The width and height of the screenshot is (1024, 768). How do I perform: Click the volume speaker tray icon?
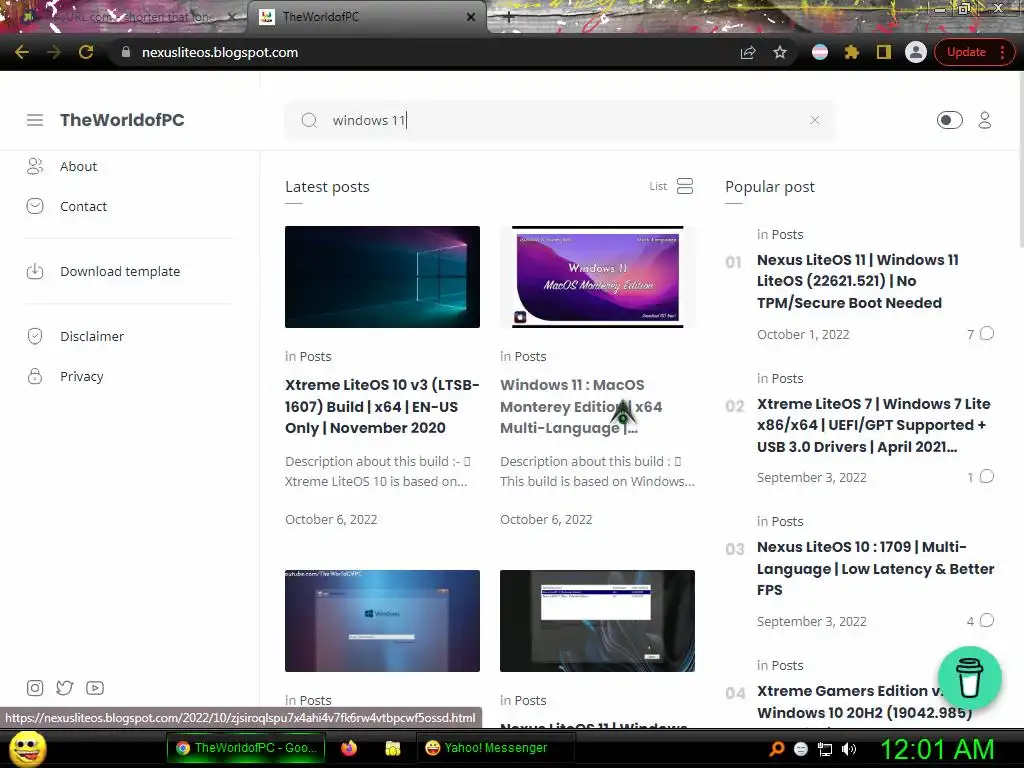(x=848, y=749)
